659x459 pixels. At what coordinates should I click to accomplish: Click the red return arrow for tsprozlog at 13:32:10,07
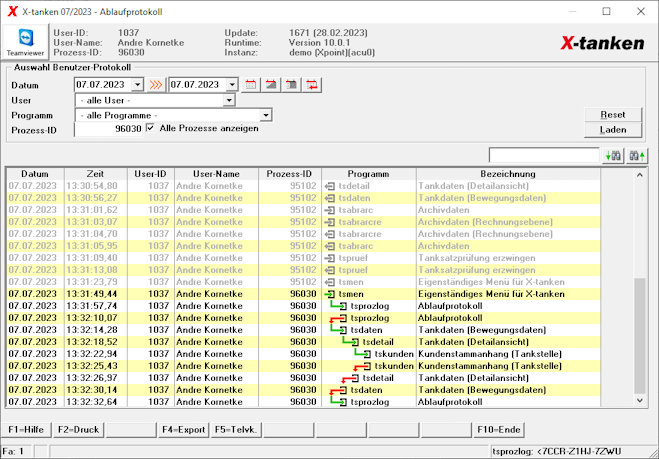[338, 318]
